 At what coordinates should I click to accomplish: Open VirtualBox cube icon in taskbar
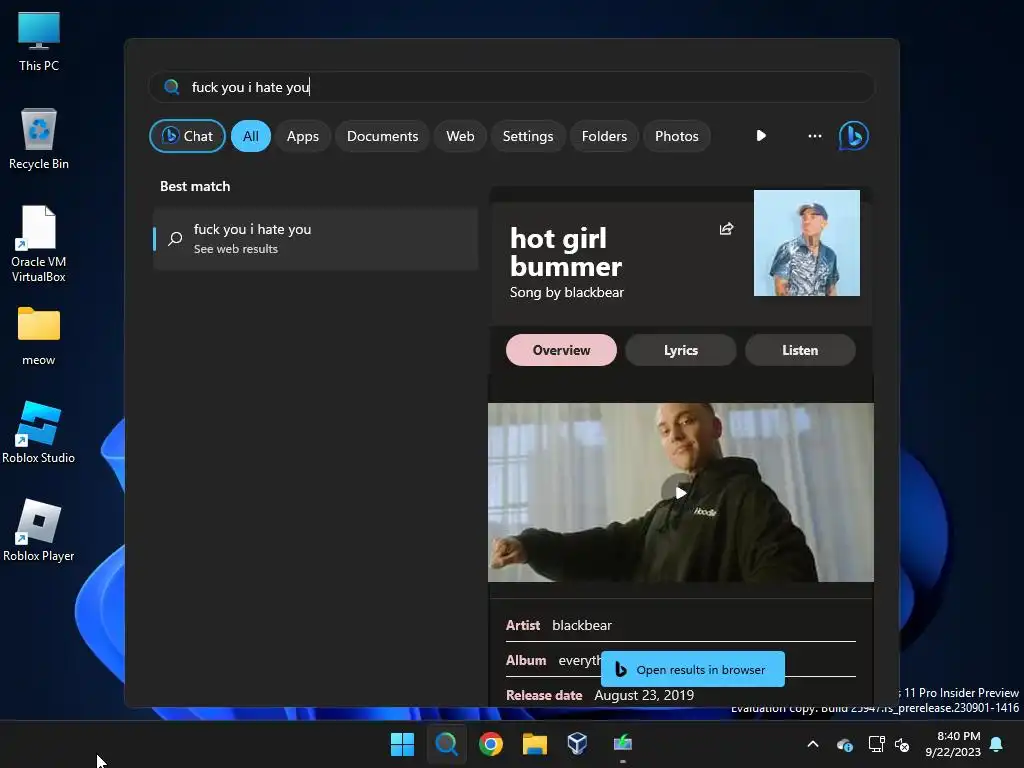tap(577, 744)
